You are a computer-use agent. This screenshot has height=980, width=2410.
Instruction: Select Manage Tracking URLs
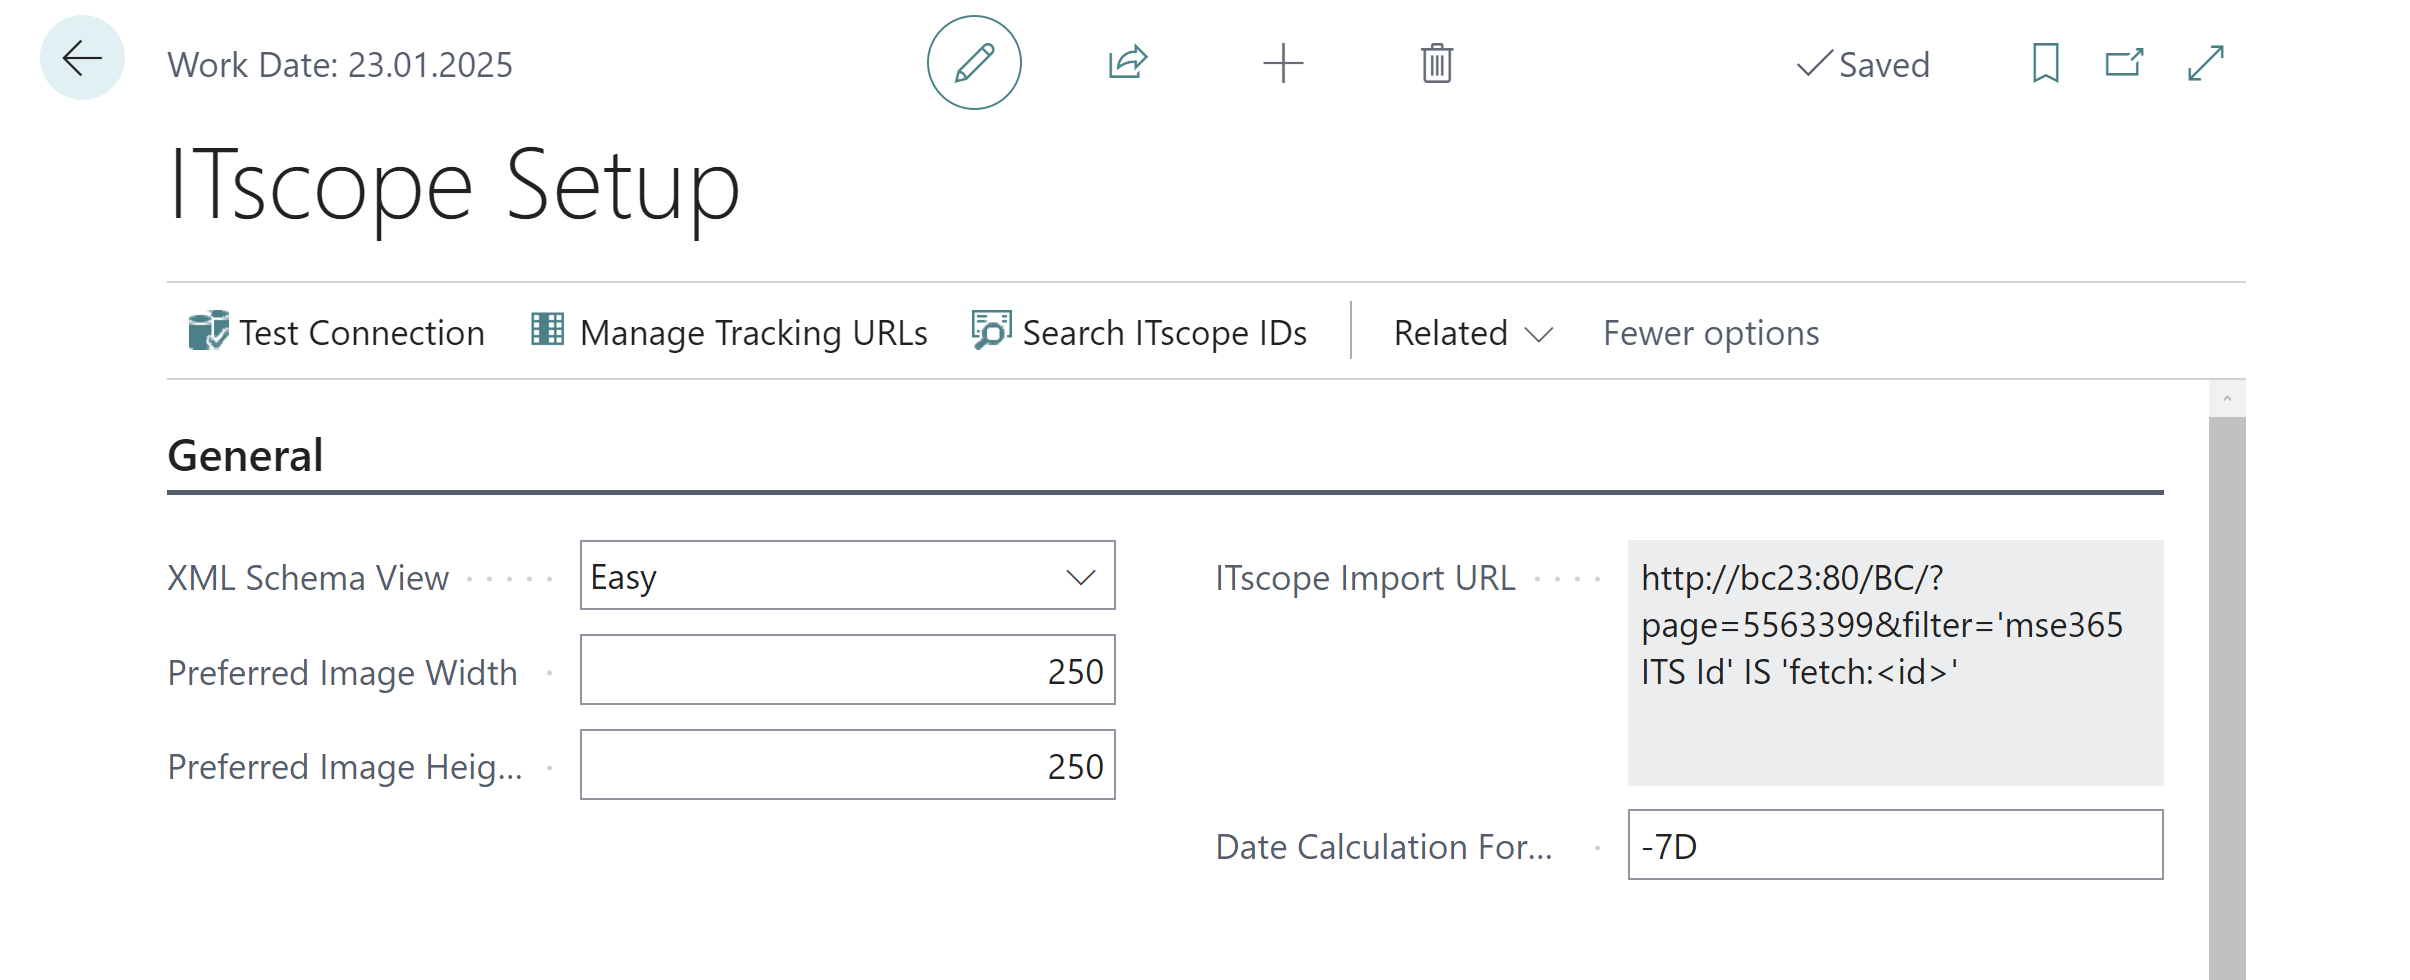(x=753, y=331)
